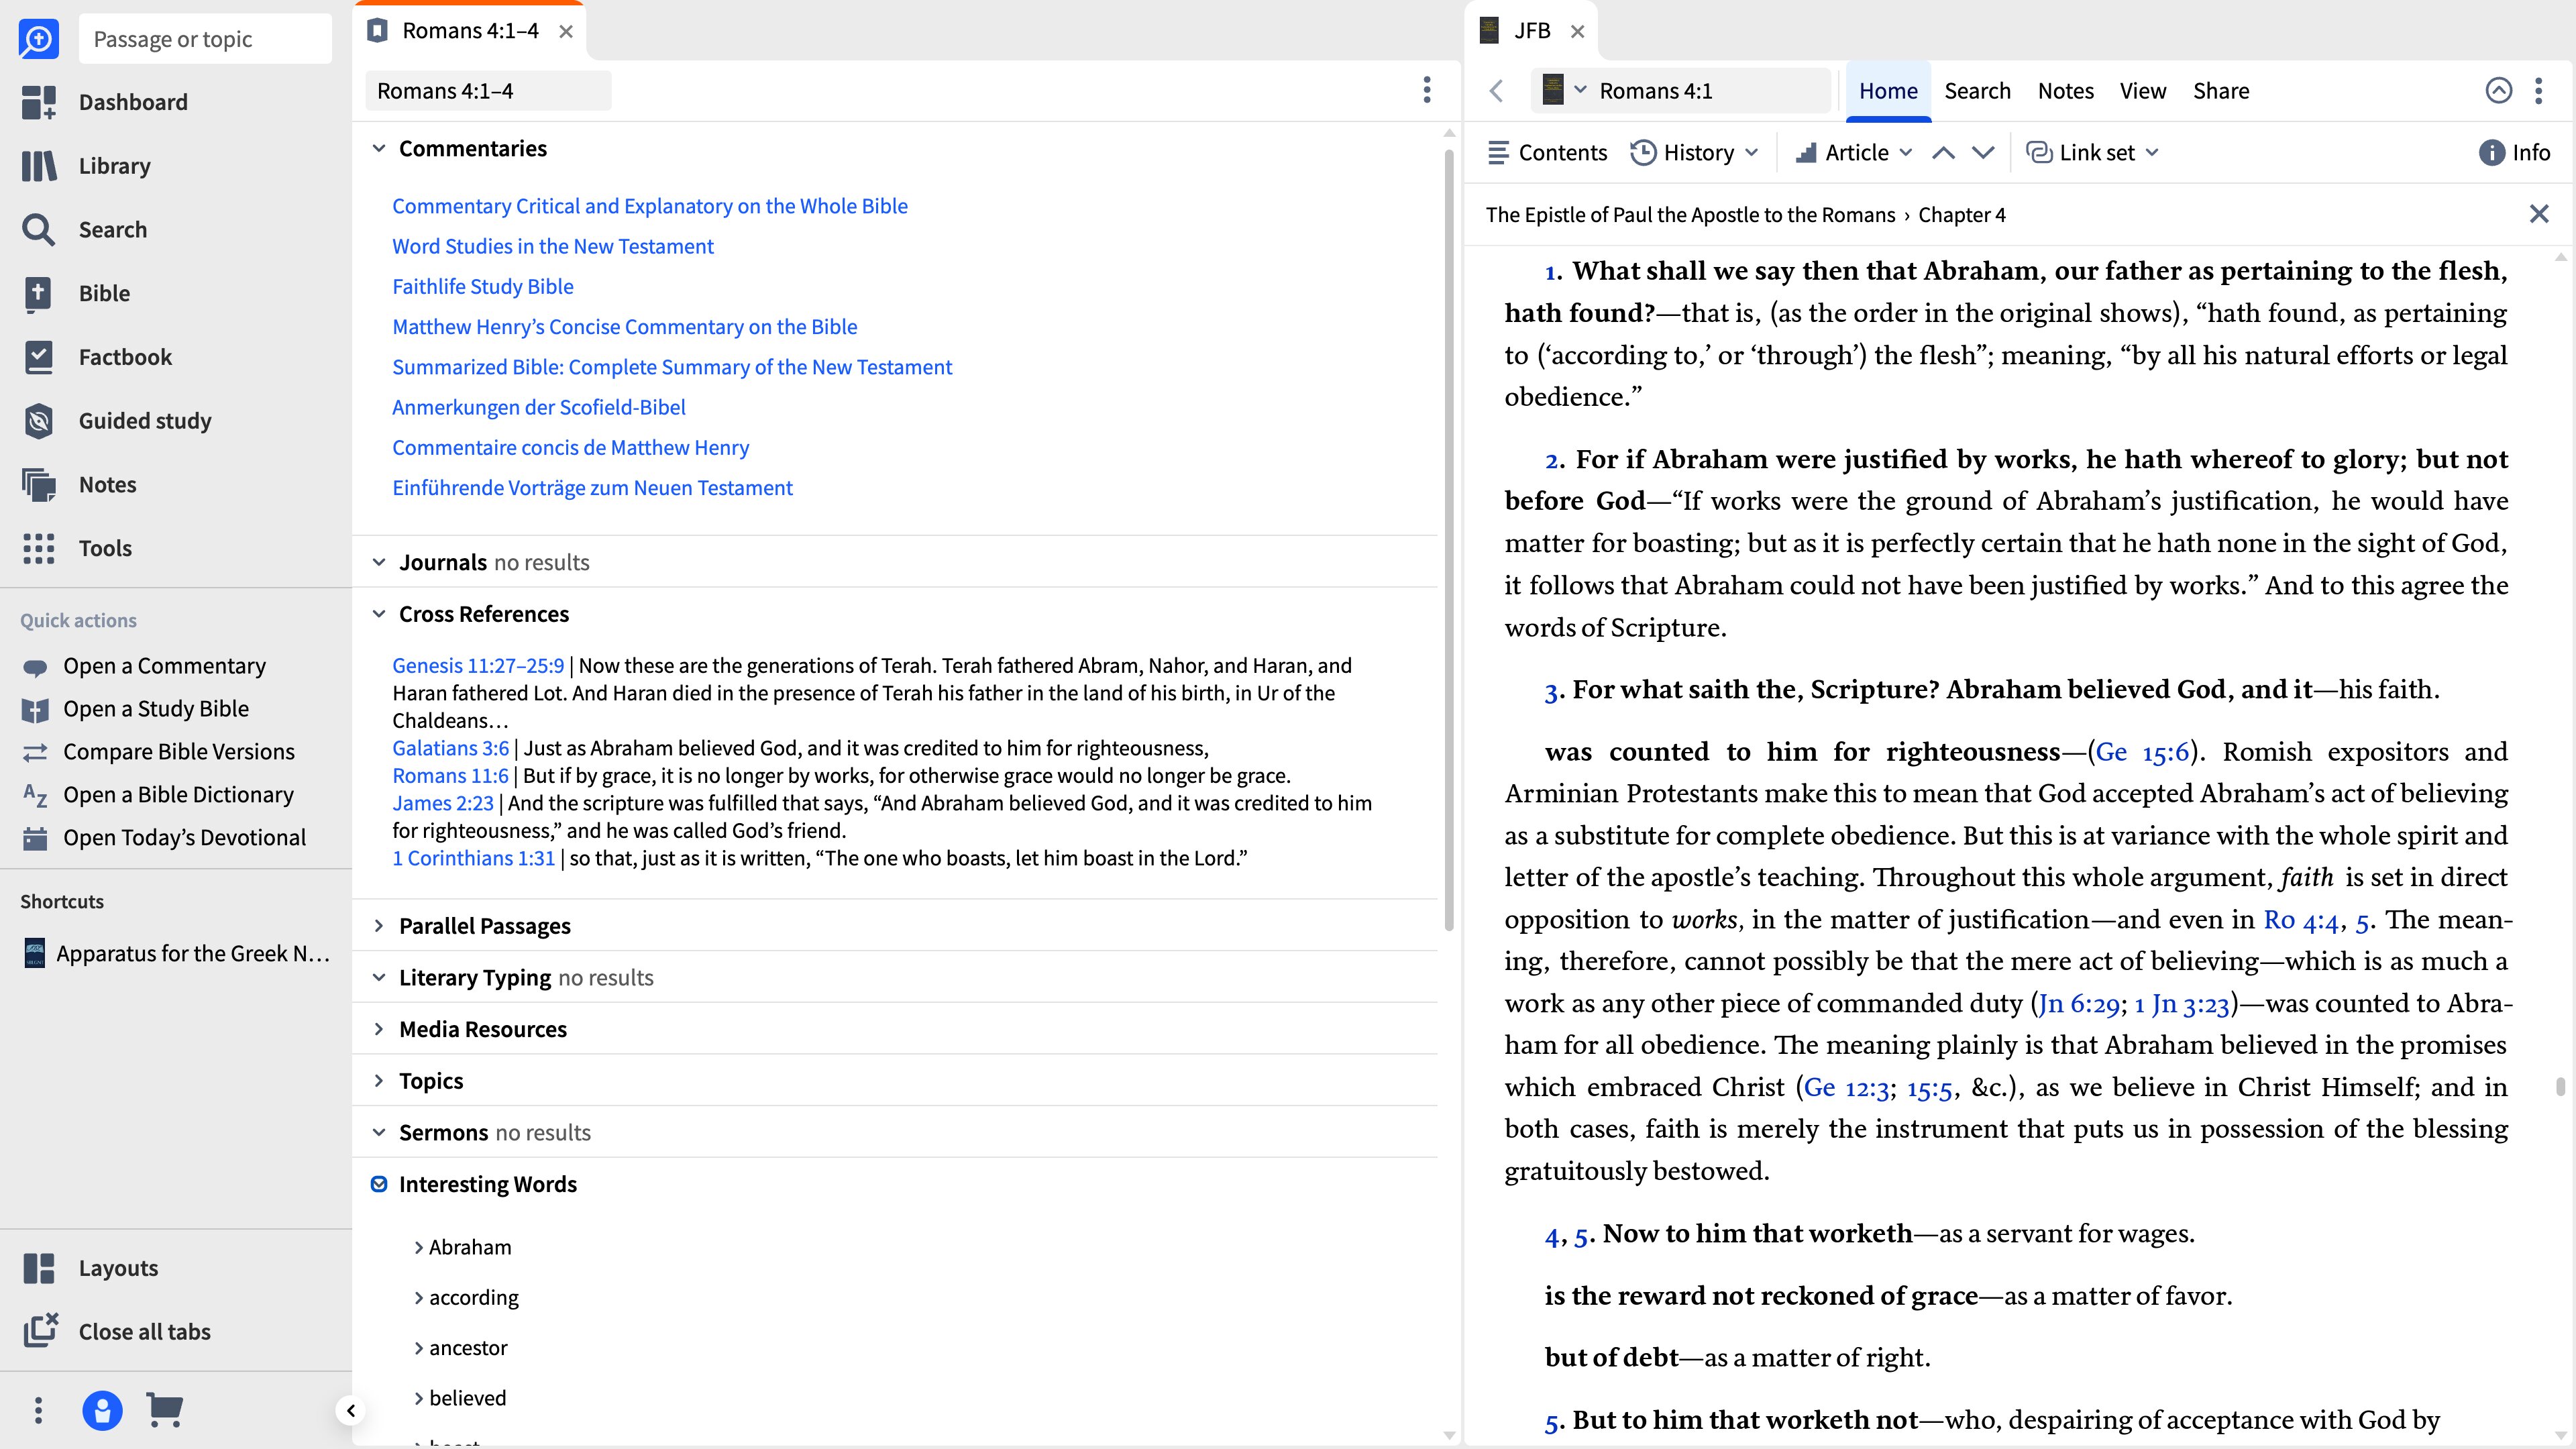The image size is (2576, 1449).
Task: Click the Romans 4:1 reference box in JFB
Action: [1680, 91]
